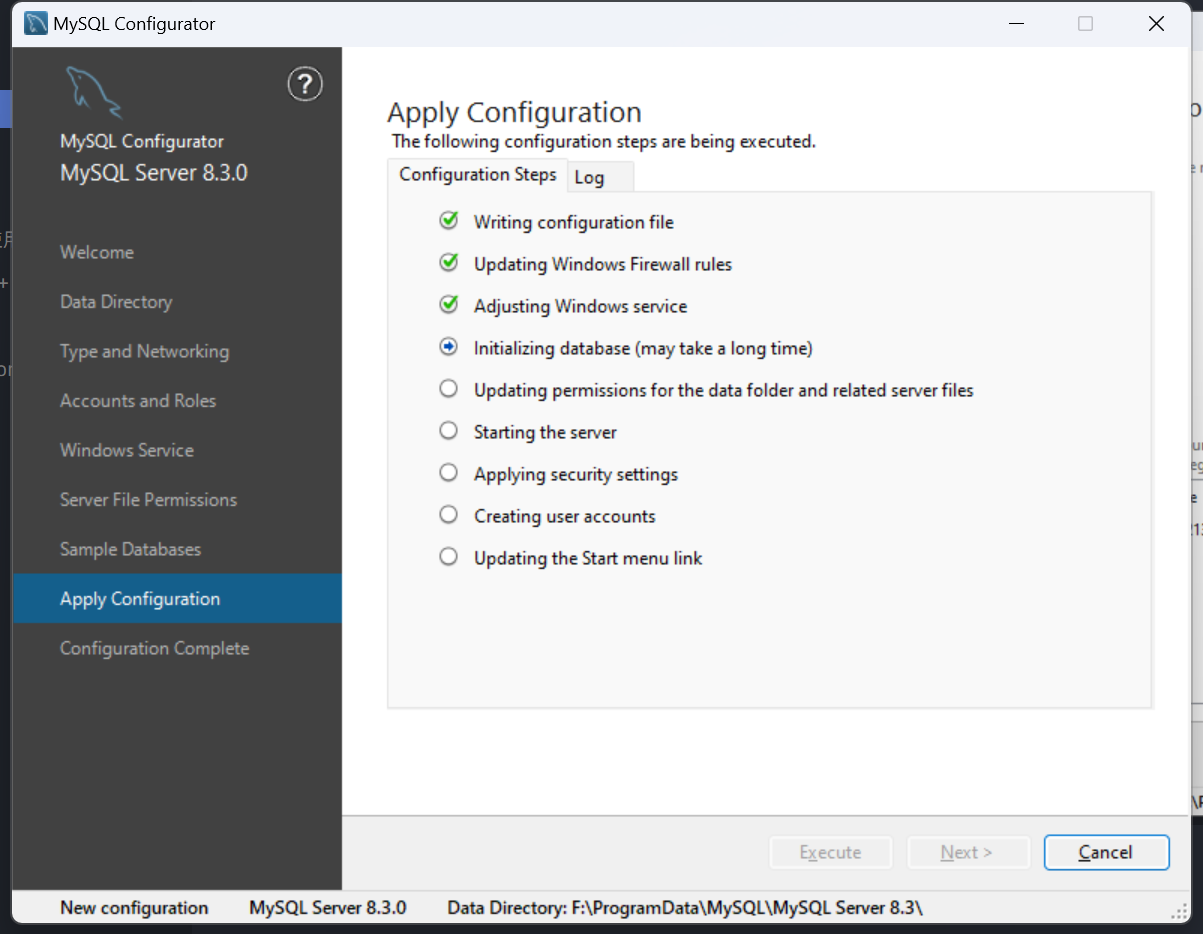Click 'MySQL Server 8.3.0' sidebar heading
This screenshot has width=1203, height=934.
tap(154, 172)
